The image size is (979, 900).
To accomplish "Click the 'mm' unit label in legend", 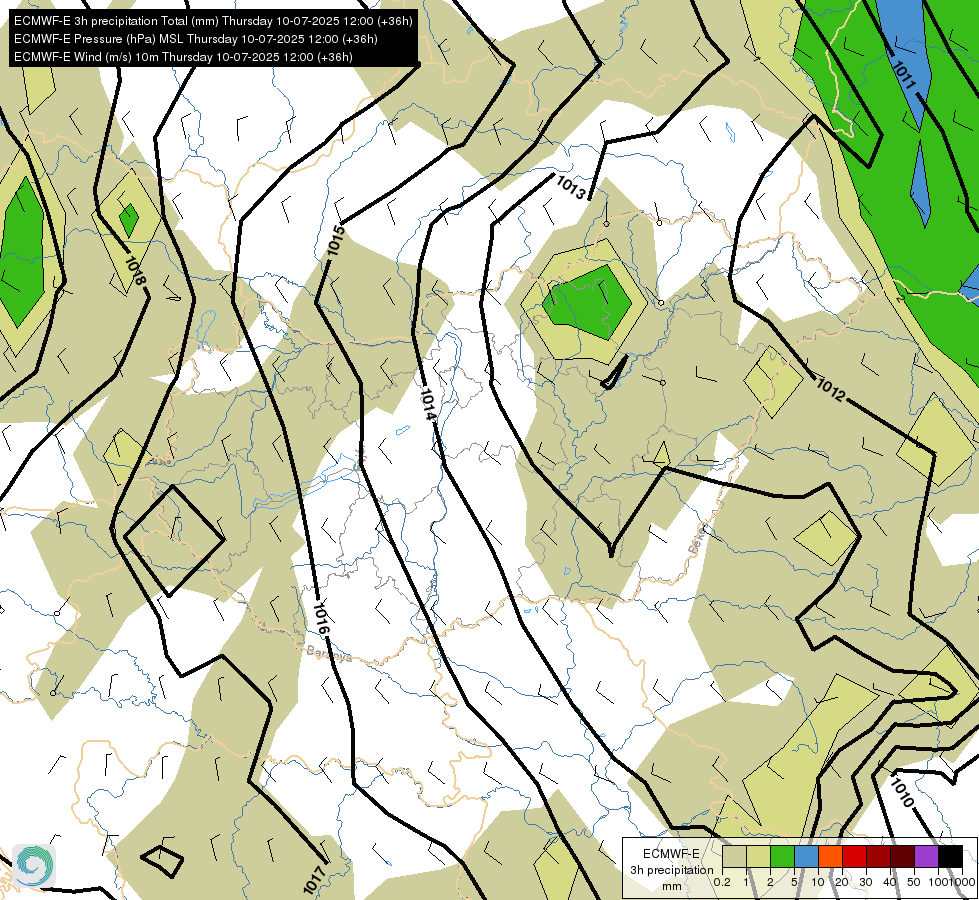I will click(x=672, y=886).
